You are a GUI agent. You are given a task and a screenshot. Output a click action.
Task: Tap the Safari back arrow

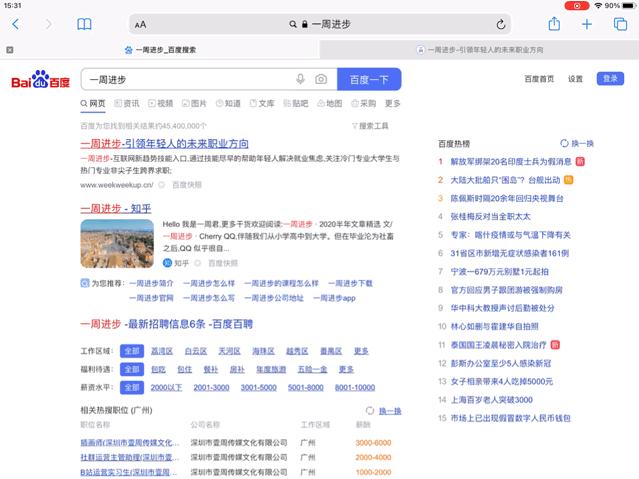click(x=15, y=24)
